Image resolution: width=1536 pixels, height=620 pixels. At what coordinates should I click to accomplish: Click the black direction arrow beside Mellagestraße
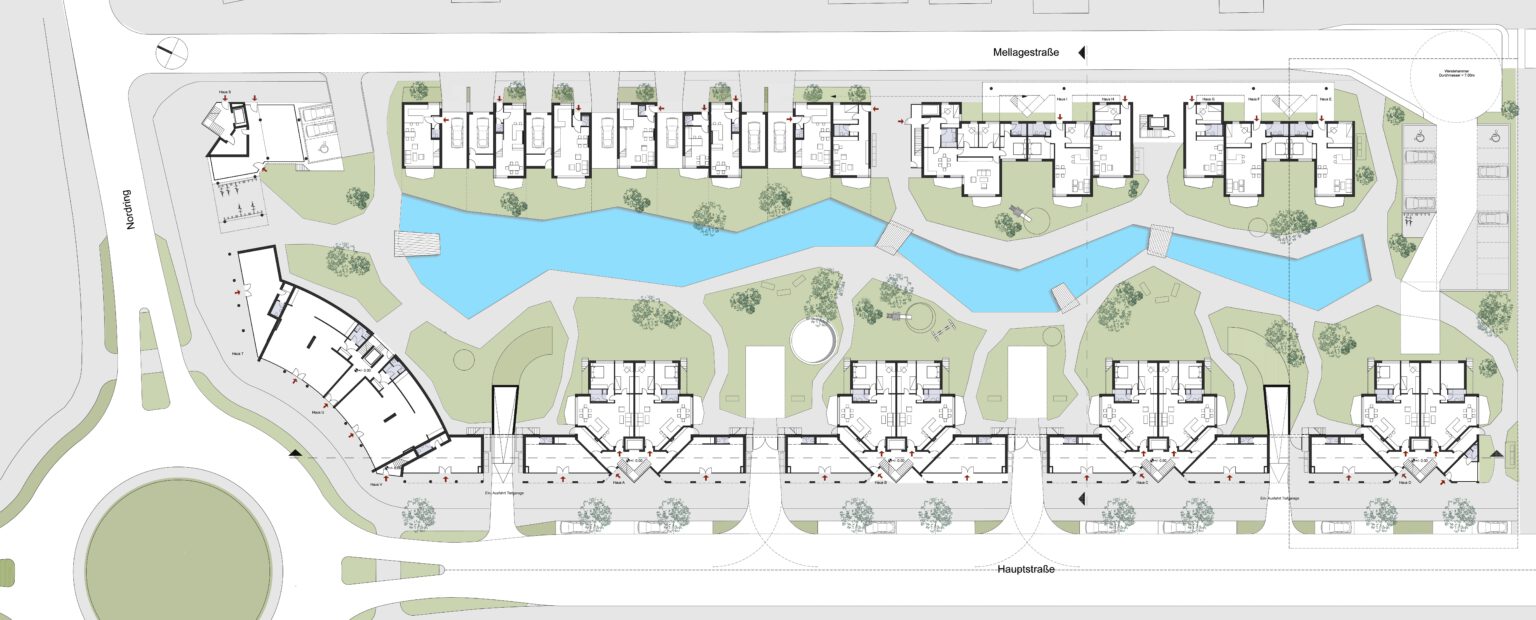pyautogui.click(x=1080, y=52)
